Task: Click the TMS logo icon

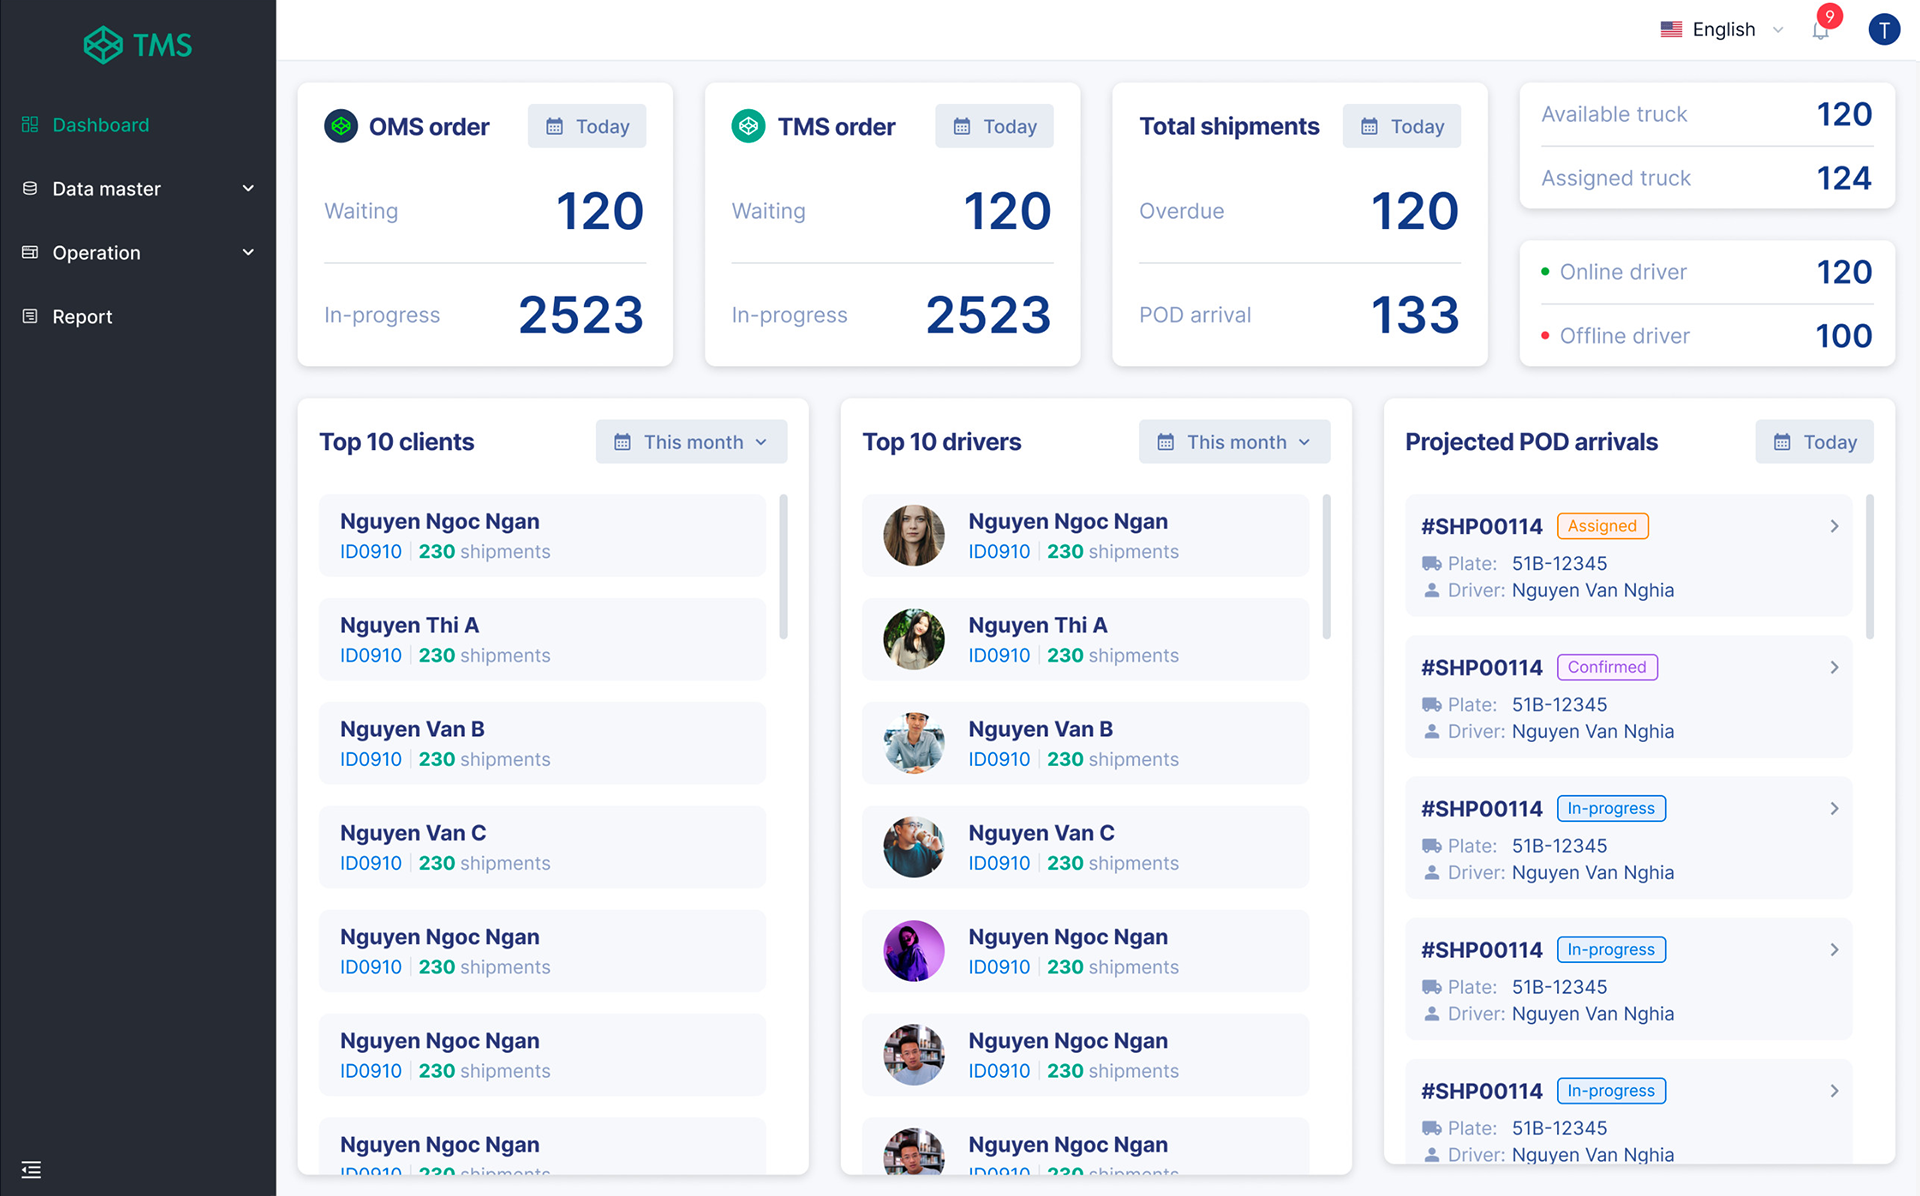Action: click(103, 45)
